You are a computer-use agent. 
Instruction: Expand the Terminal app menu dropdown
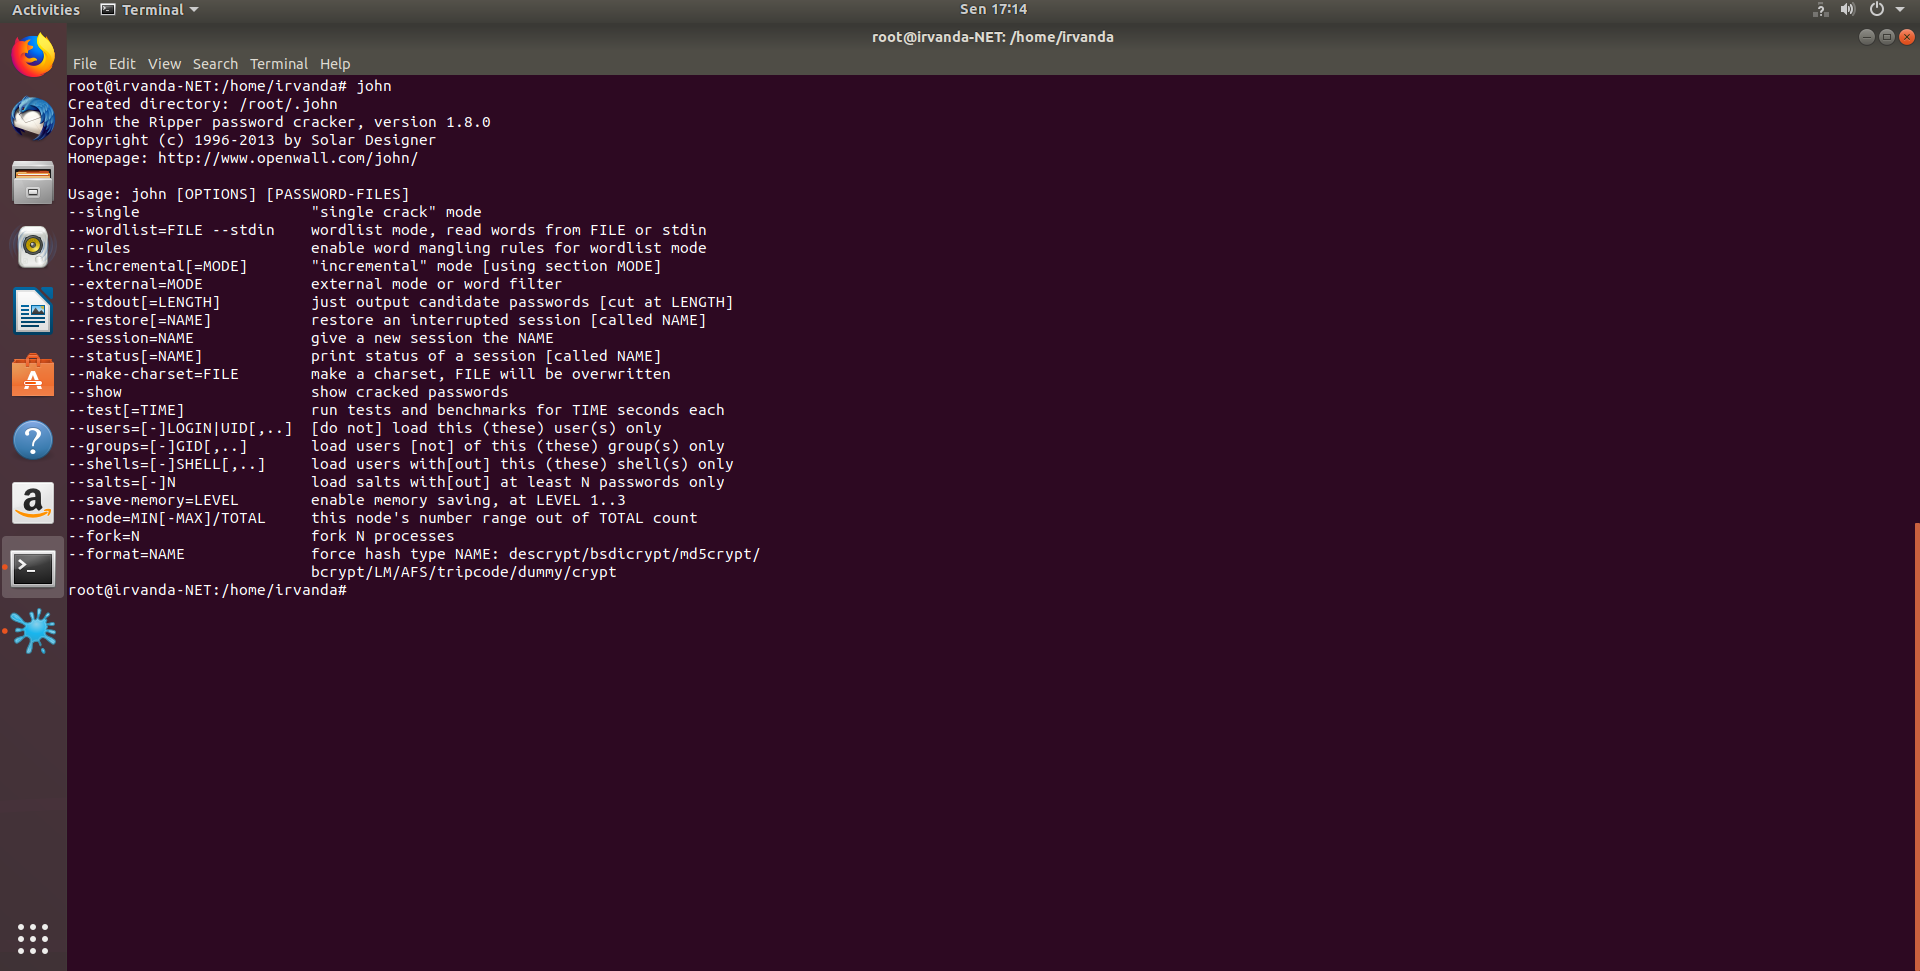pos(150,10)
